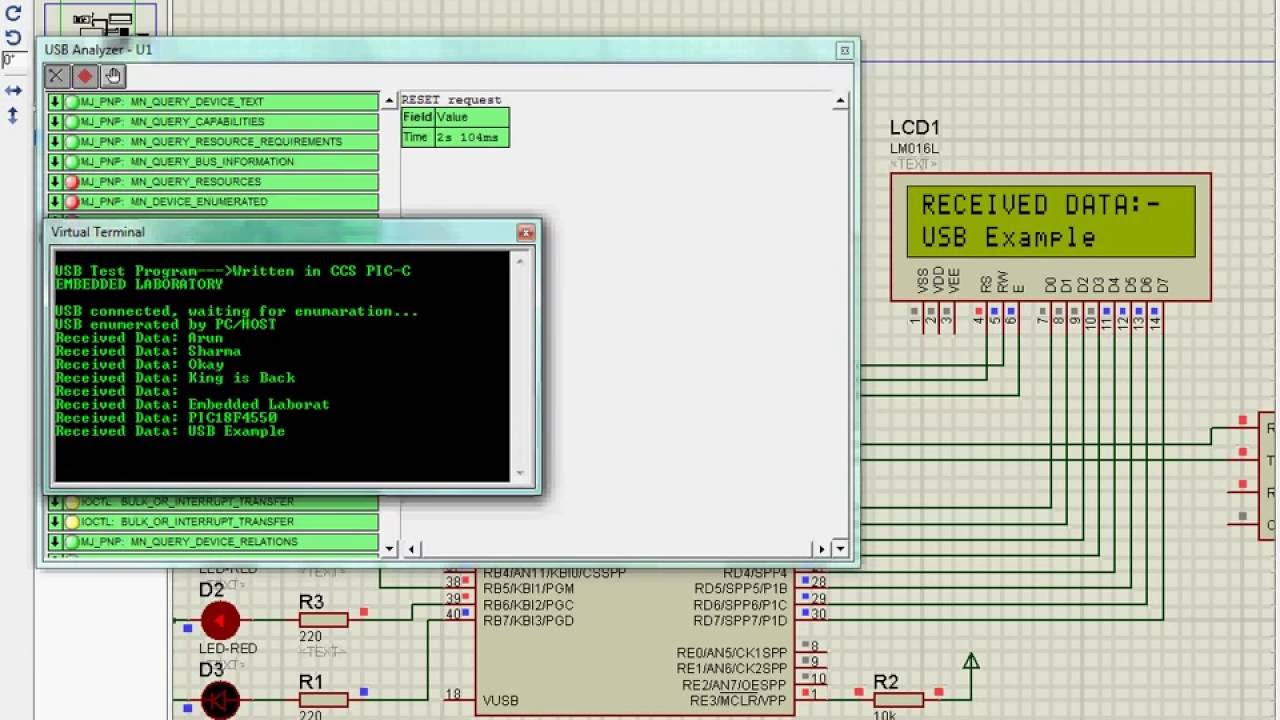Expand the MN_QUERY_DEVICE_TEXT entry arrow
1280x720 pixels.
coord(55,102)
